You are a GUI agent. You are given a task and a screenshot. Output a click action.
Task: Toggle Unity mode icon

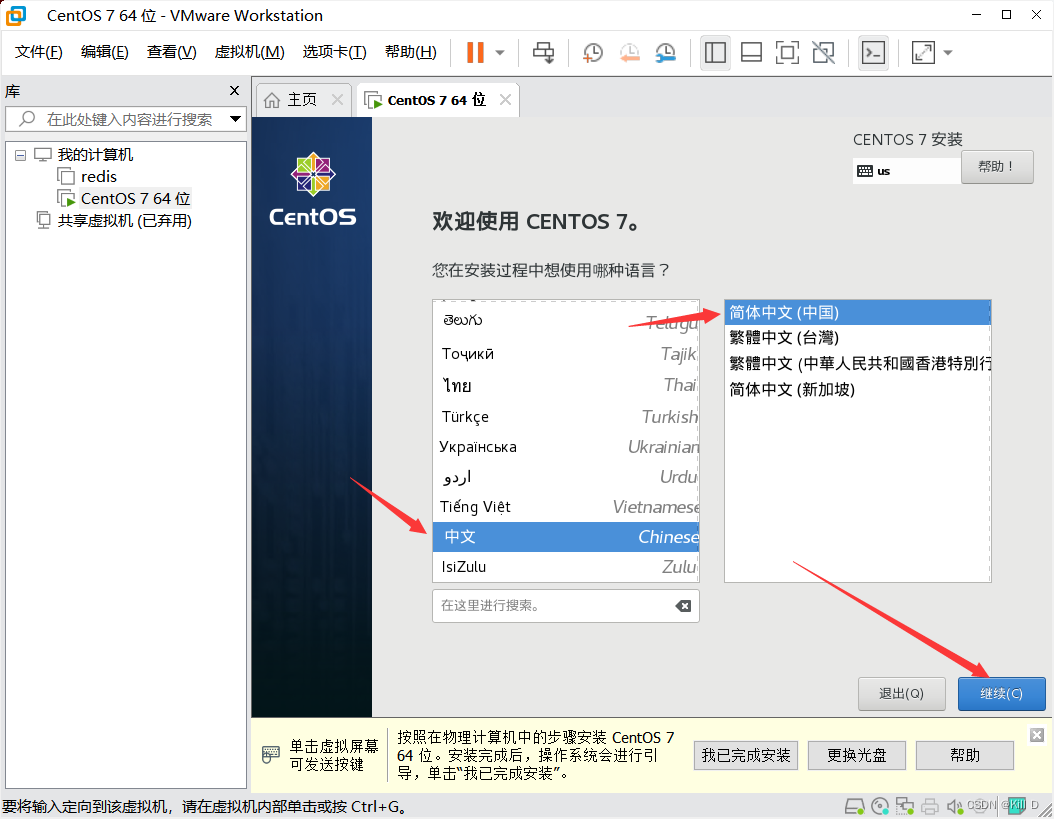(823, 52)
